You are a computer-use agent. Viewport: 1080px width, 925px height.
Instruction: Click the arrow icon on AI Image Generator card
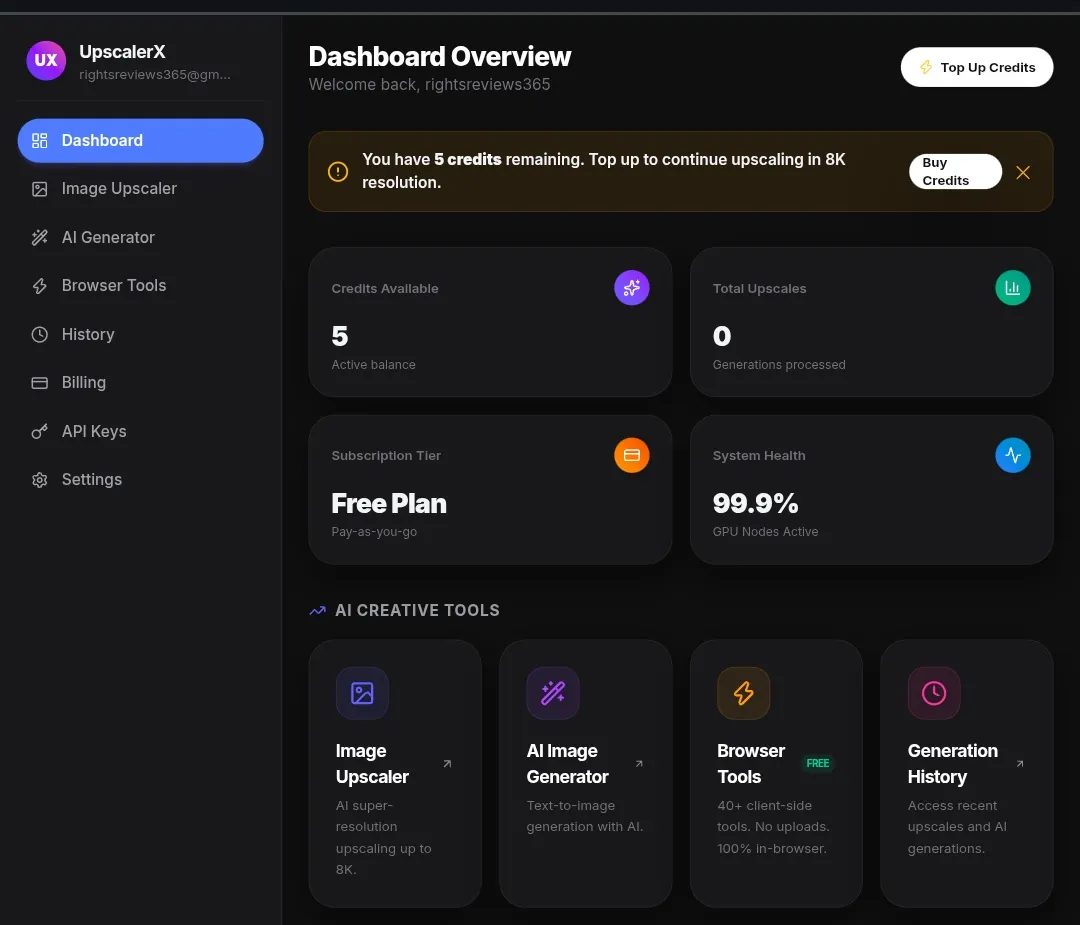coord(639,764)
